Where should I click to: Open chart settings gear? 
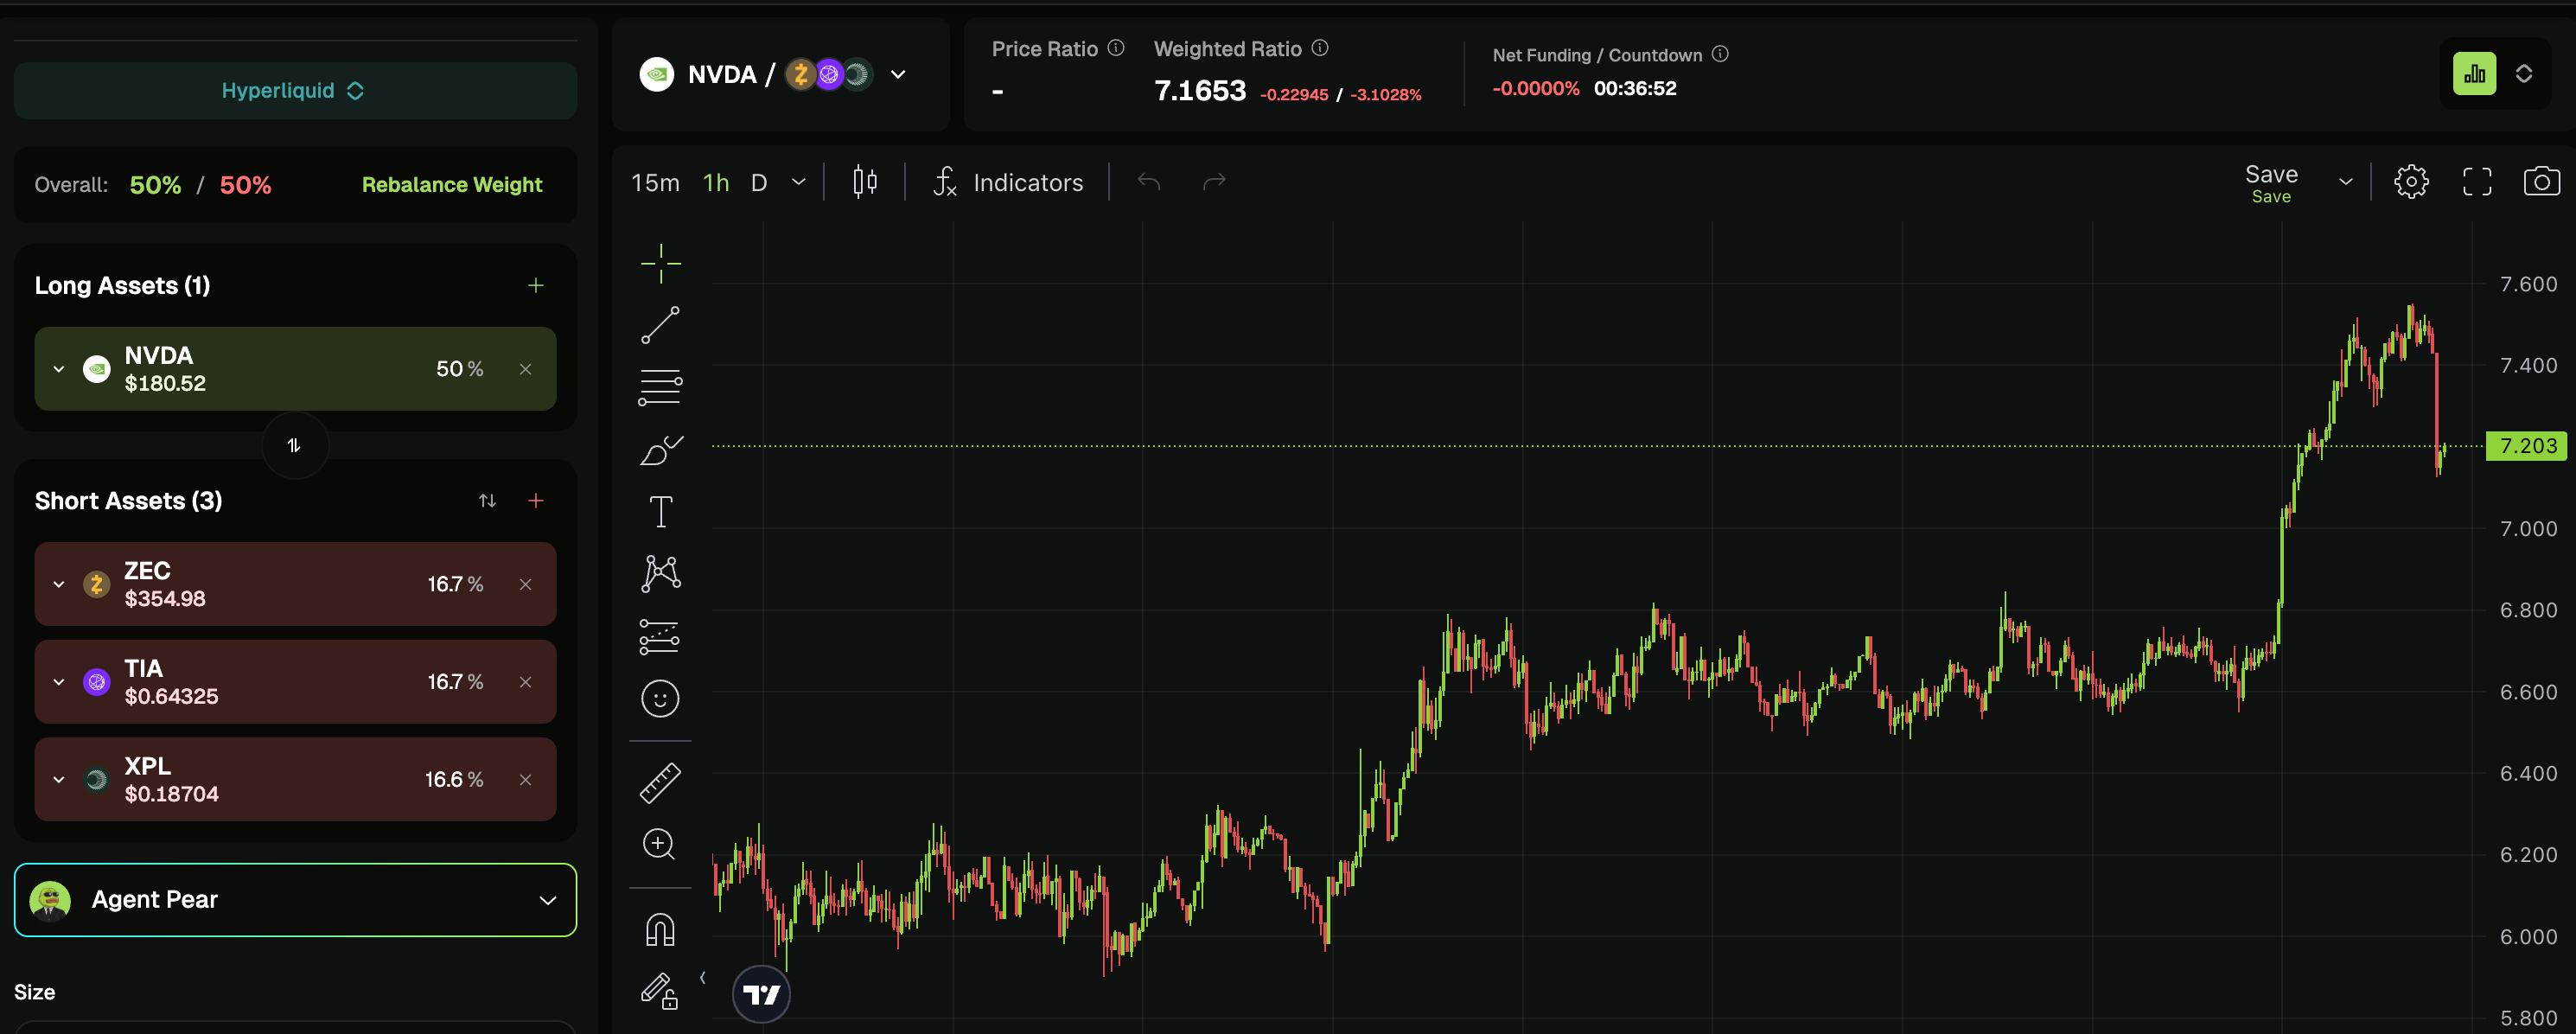coord(2411,182)
